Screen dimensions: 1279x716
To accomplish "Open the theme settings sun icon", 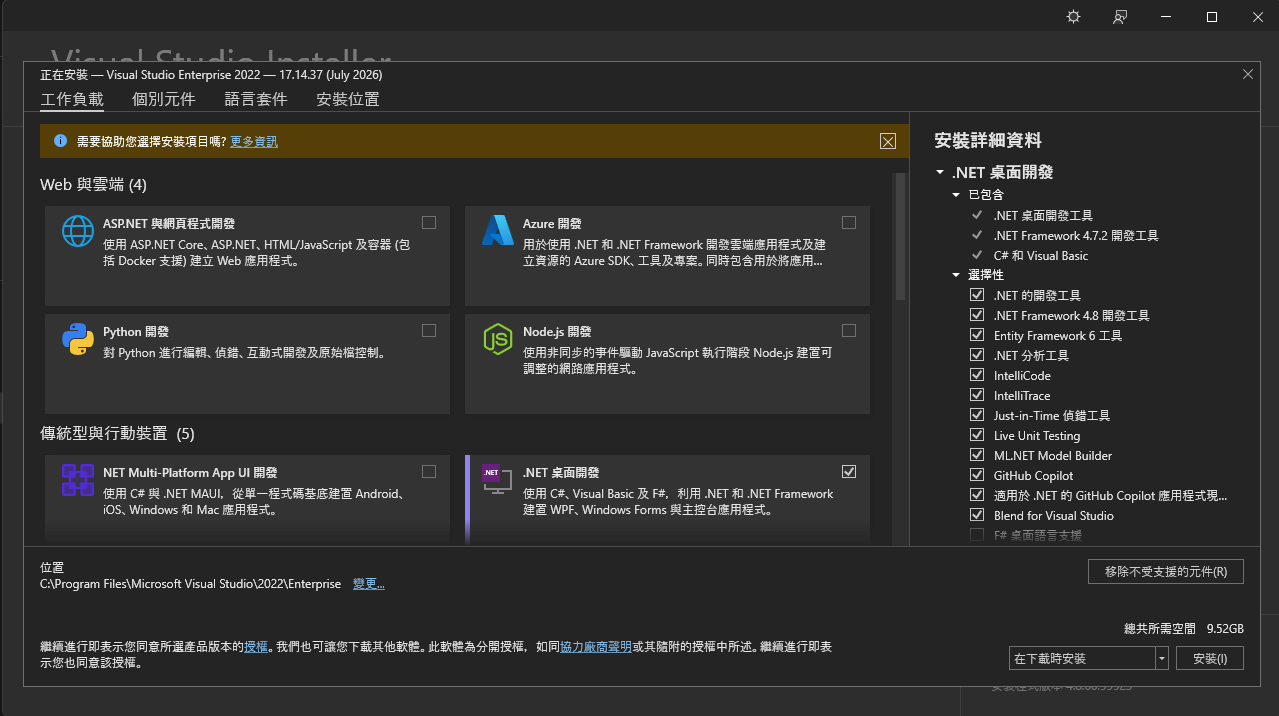I will tap(1074, 17).
